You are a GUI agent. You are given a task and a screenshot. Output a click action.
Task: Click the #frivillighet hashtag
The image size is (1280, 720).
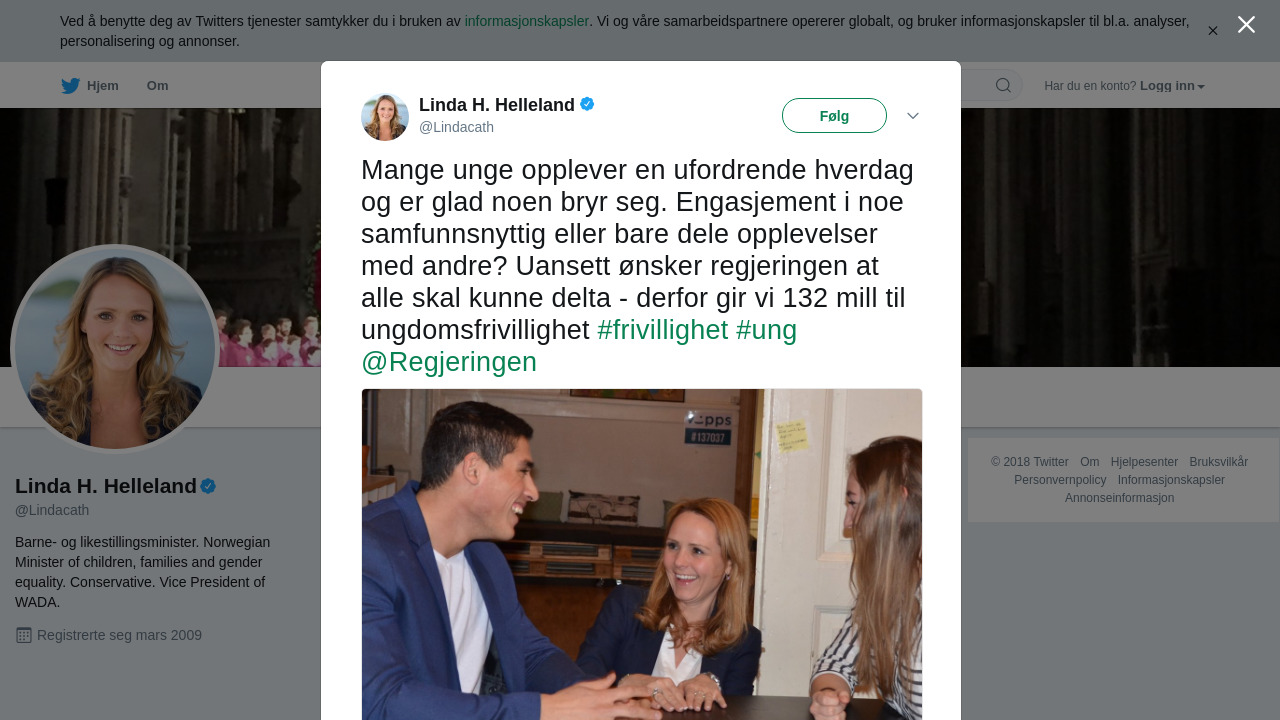[x=662, y=330]
